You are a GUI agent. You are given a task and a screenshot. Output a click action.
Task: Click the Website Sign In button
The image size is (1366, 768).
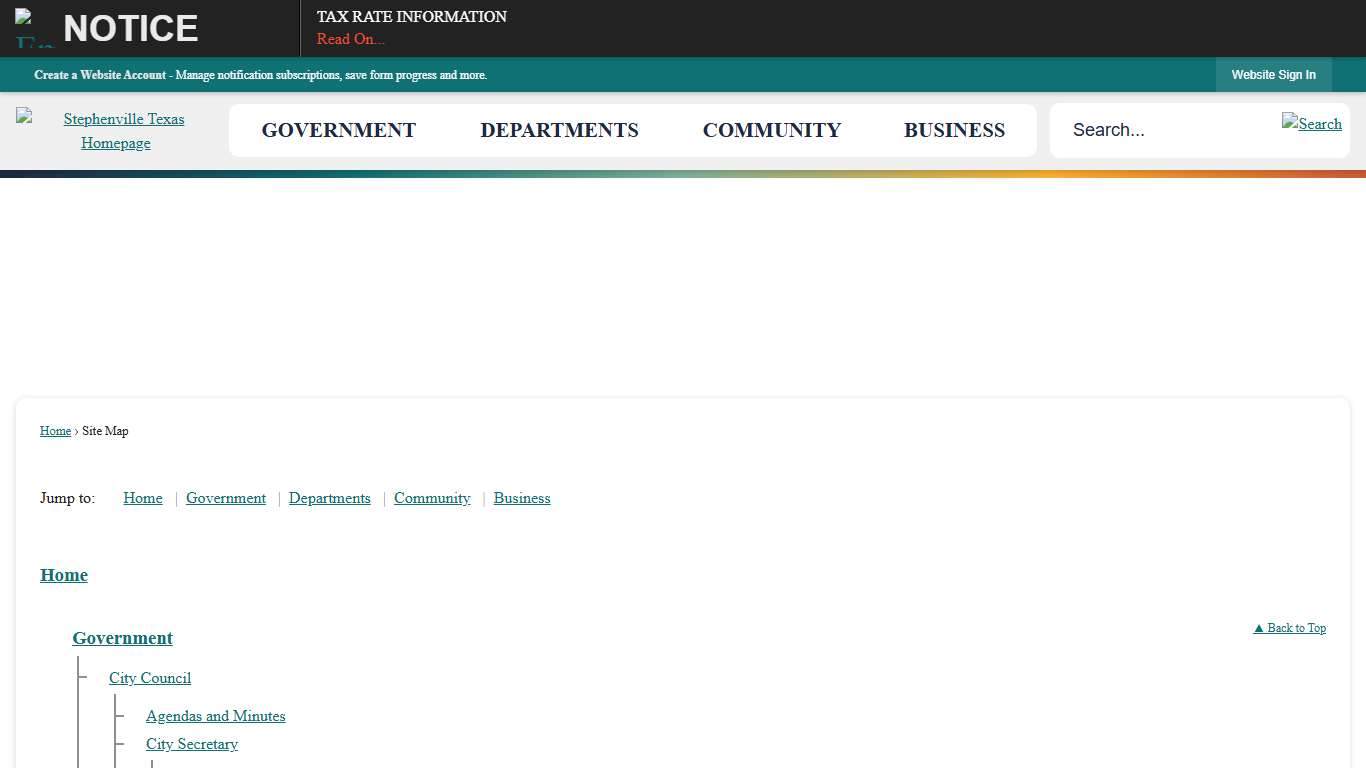(x=1273, y=75)
